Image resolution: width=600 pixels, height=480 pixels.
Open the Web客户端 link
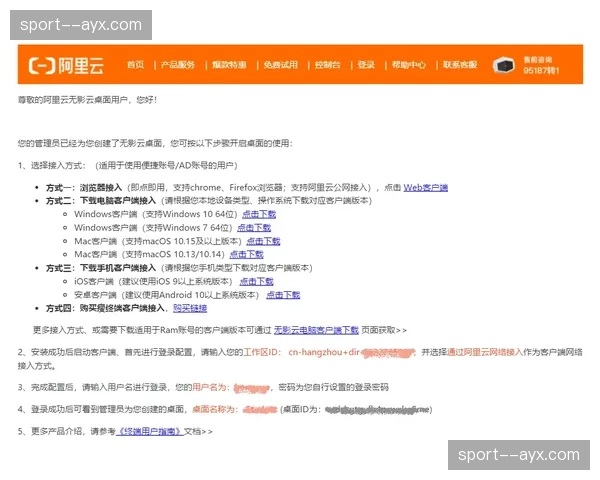426,188
